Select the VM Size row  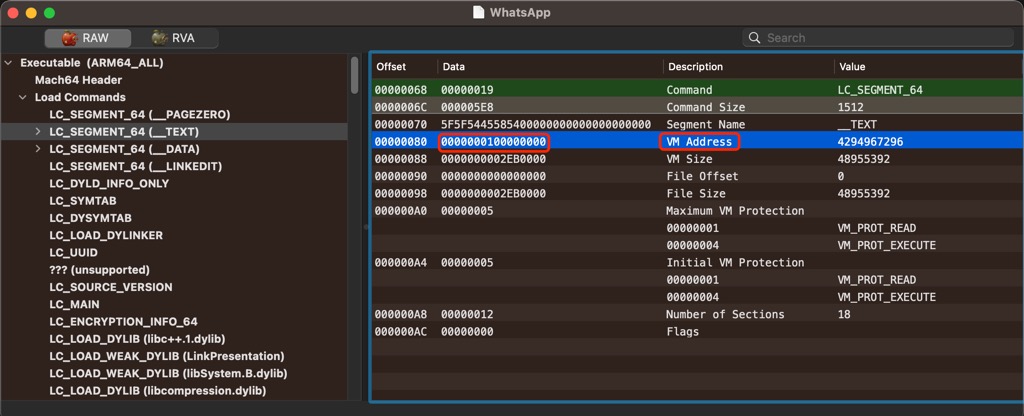click(696, 159)
